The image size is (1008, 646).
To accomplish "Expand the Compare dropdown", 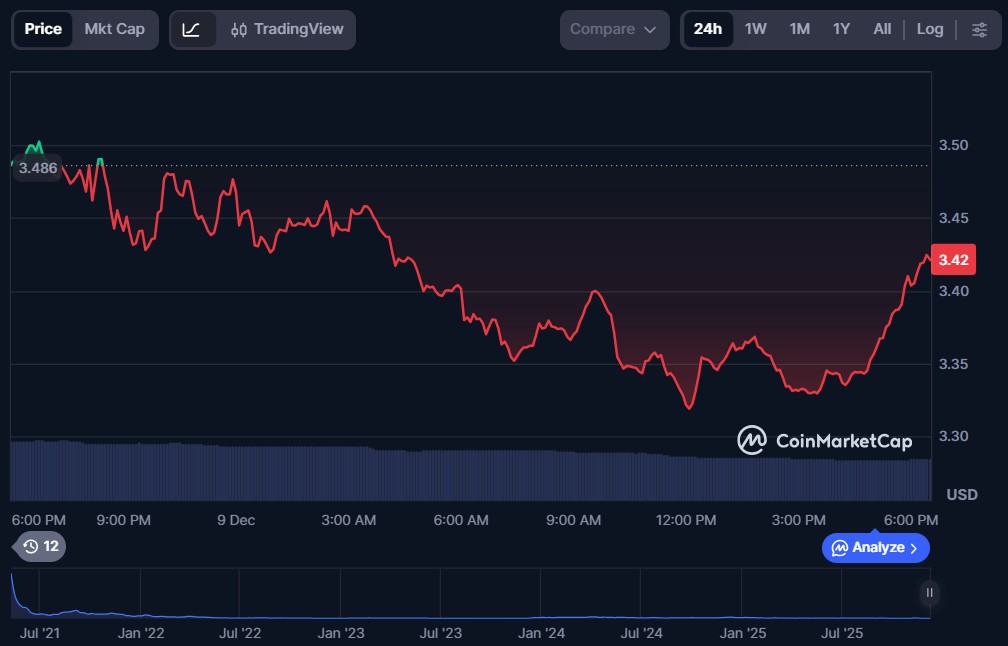I will pyautogui.click(x=614, y=29).
